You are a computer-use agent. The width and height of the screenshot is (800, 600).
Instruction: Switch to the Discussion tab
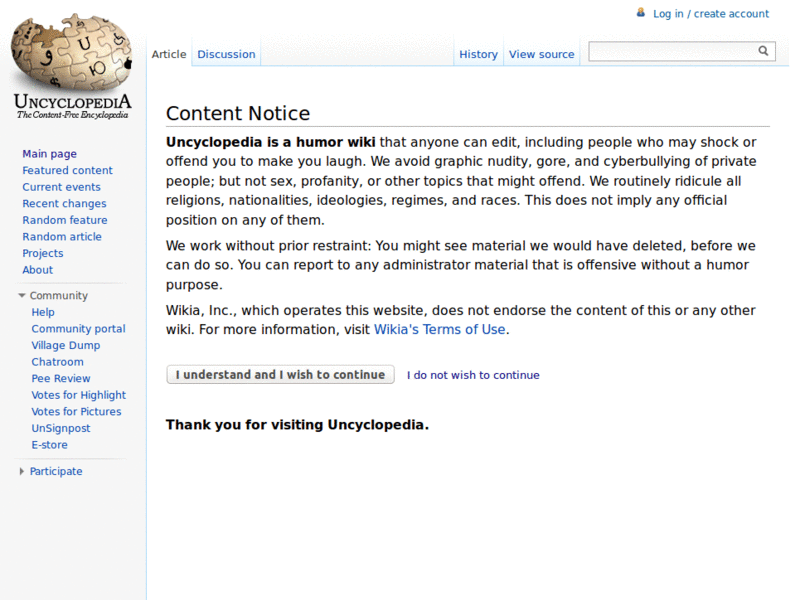coord(226,54)
